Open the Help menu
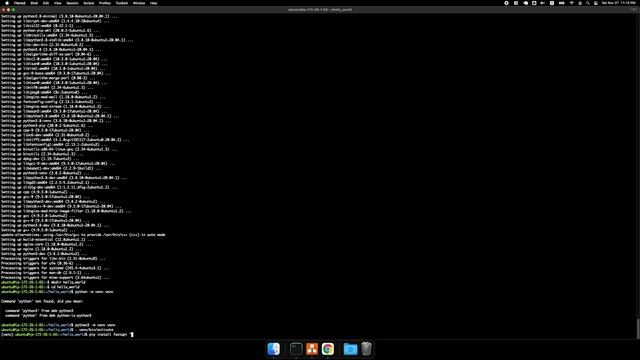The height and width of the screenshot is (360, 640). coord(153,3)
